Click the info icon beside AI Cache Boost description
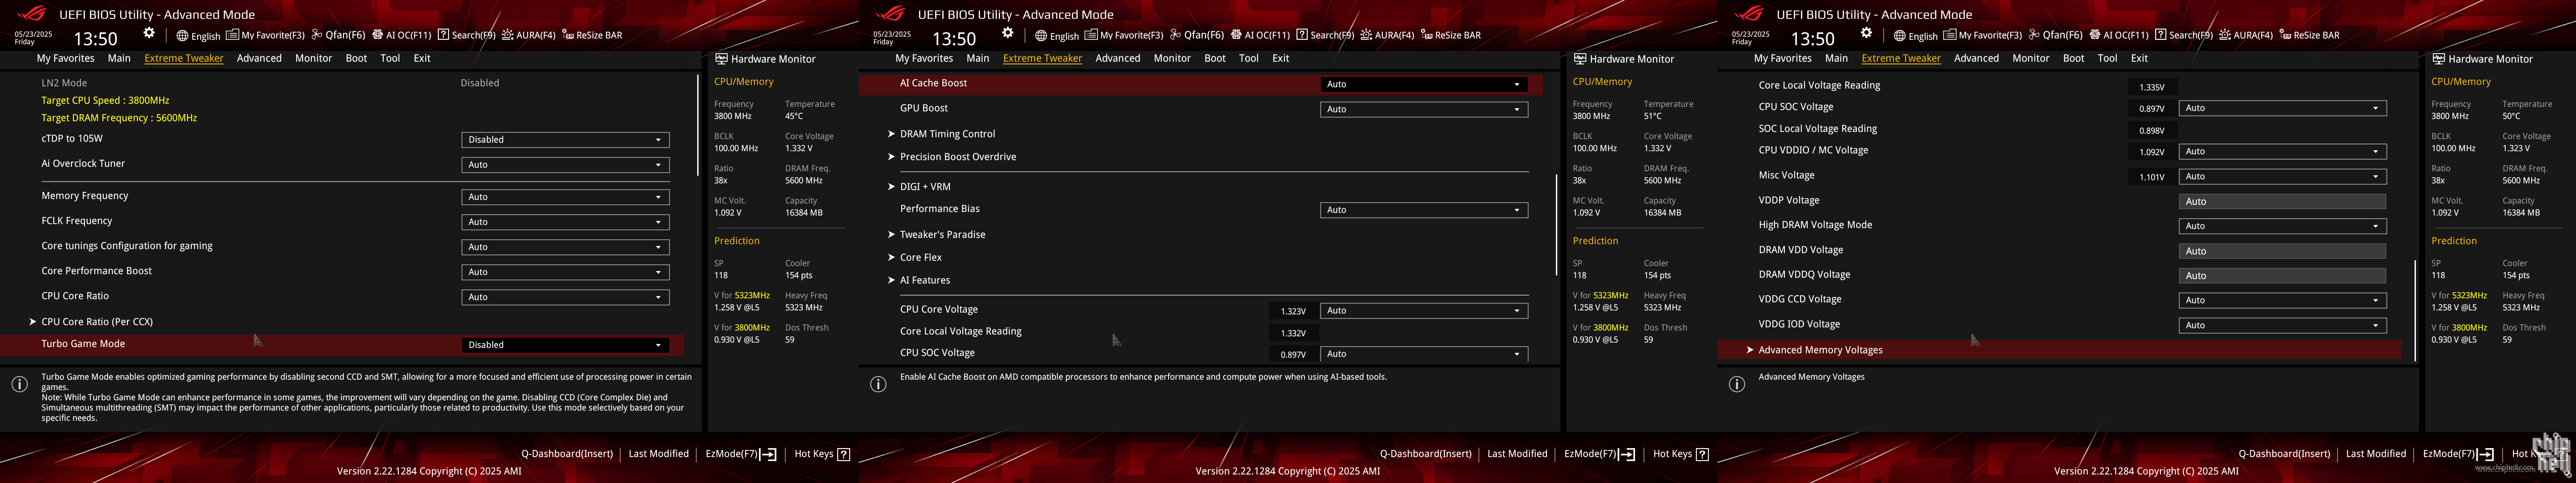 878,384
